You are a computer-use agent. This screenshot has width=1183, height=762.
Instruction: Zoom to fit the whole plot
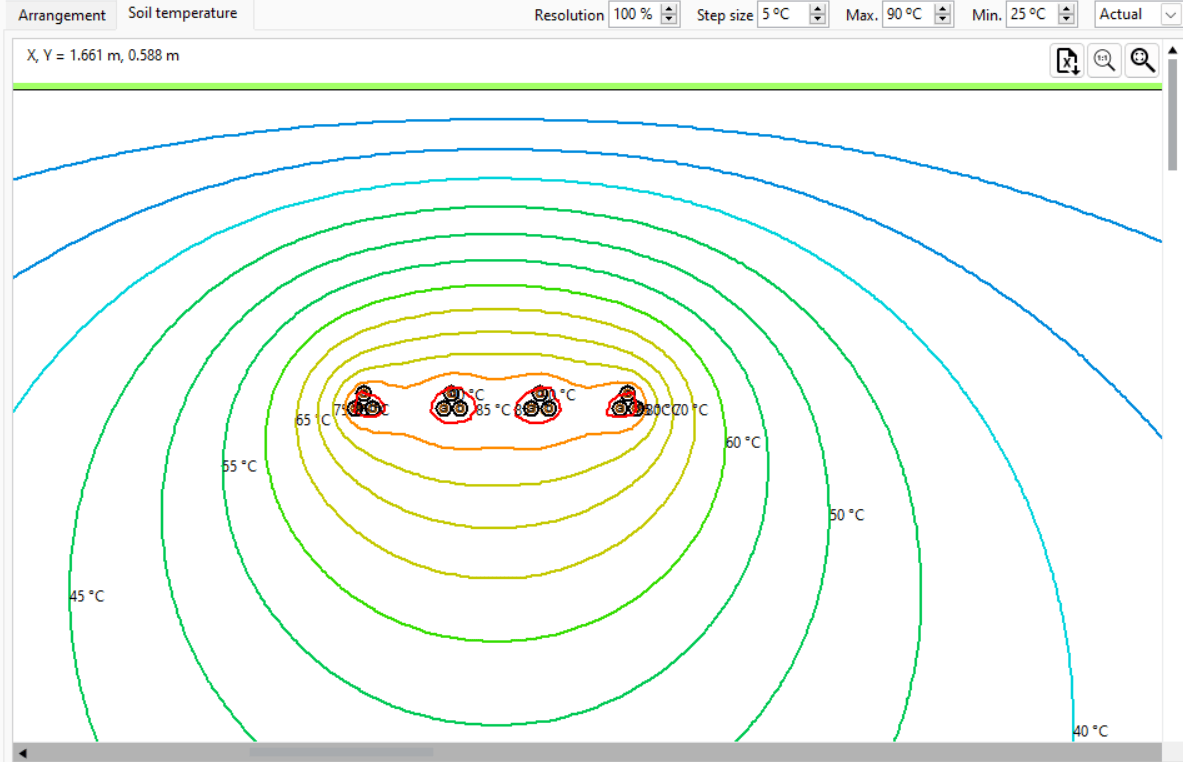(1141, 60)
